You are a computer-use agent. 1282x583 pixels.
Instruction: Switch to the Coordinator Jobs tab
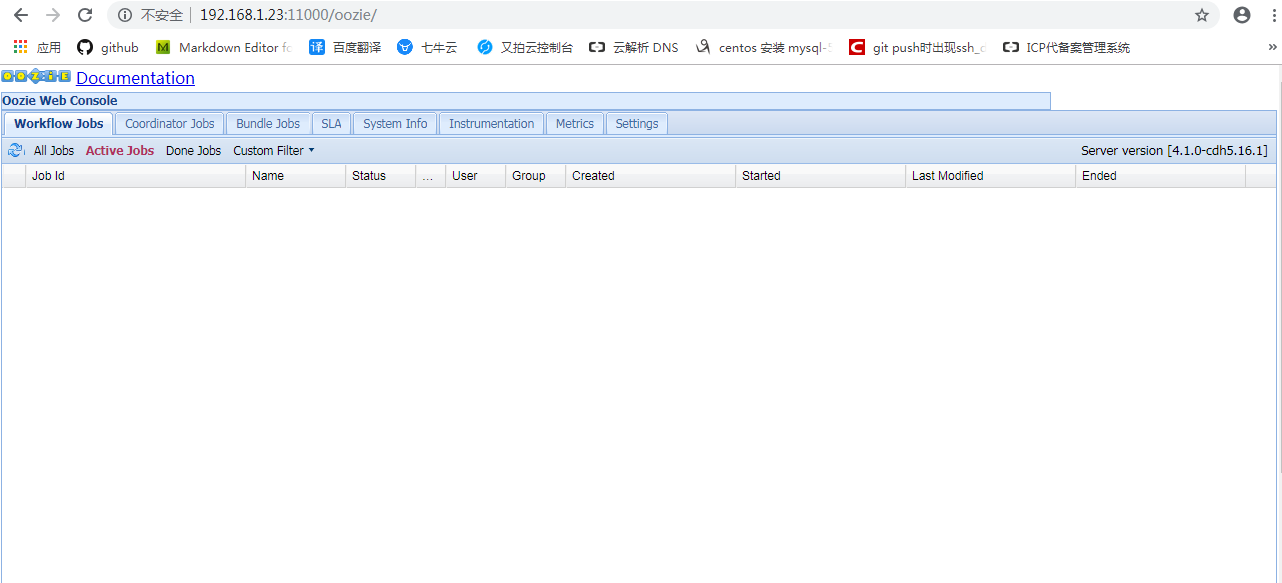(x=169, y=123)
